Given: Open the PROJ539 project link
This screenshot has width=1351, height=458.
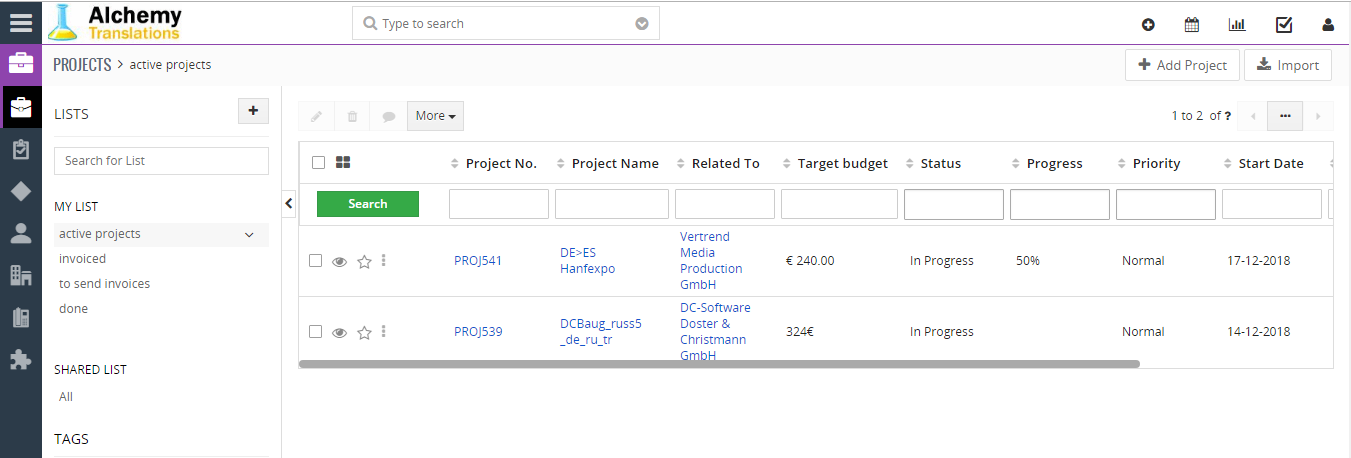Looking at the screenshot, I should pyautogui.click(x=478, y=332).
